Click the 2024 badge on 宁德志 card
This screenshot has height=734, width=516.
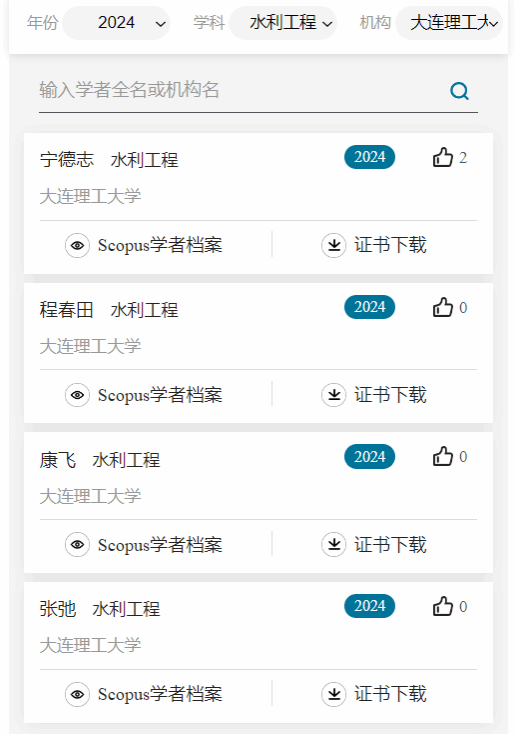pos(369,157)
